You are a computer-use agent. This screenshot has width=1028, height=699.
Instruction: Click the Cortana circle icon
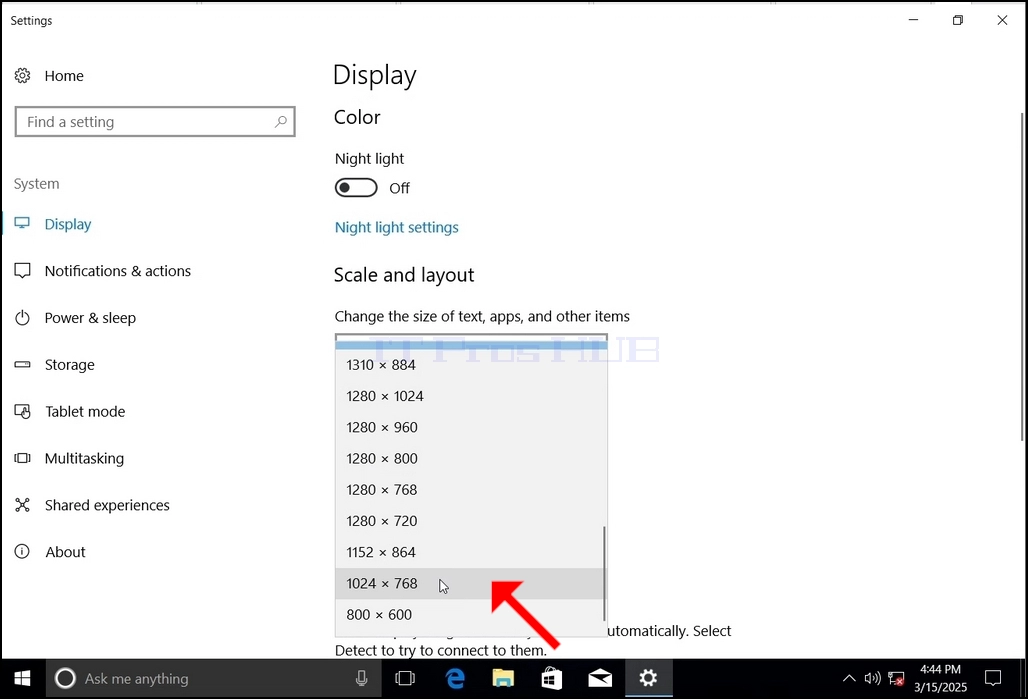[x=65, y=678]
